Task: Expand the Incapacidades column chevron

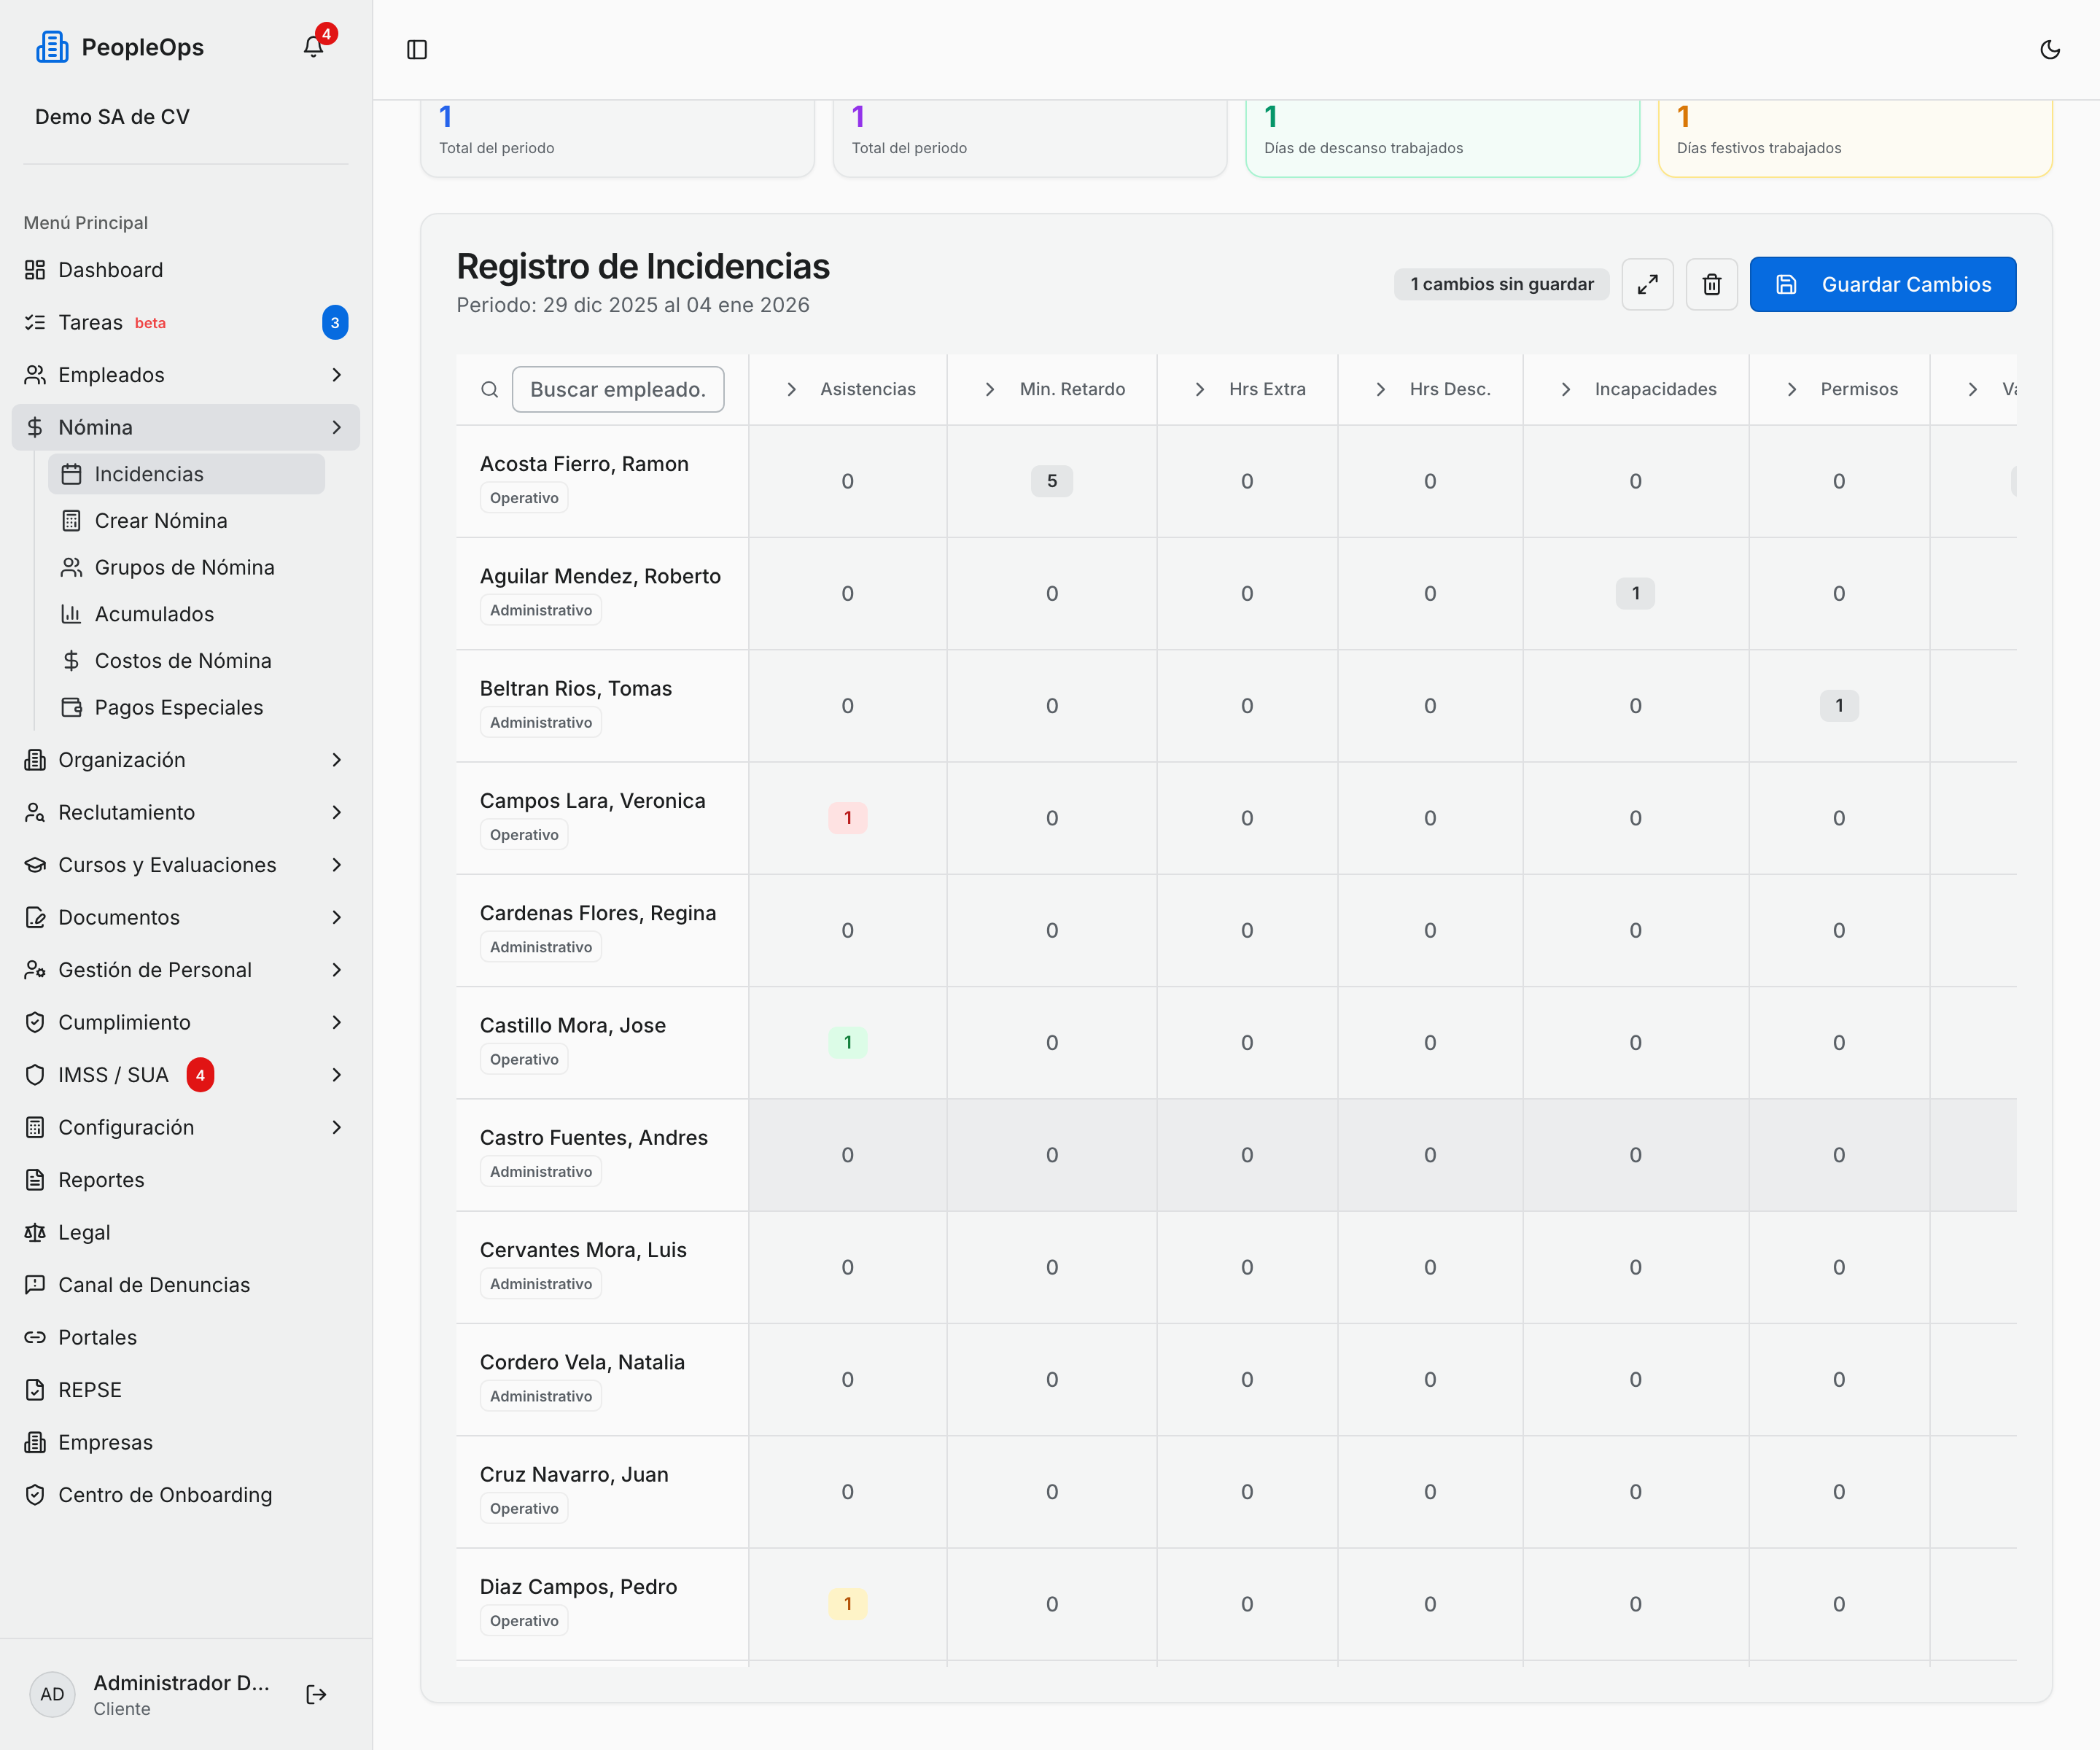Action: coord(1566,389)
